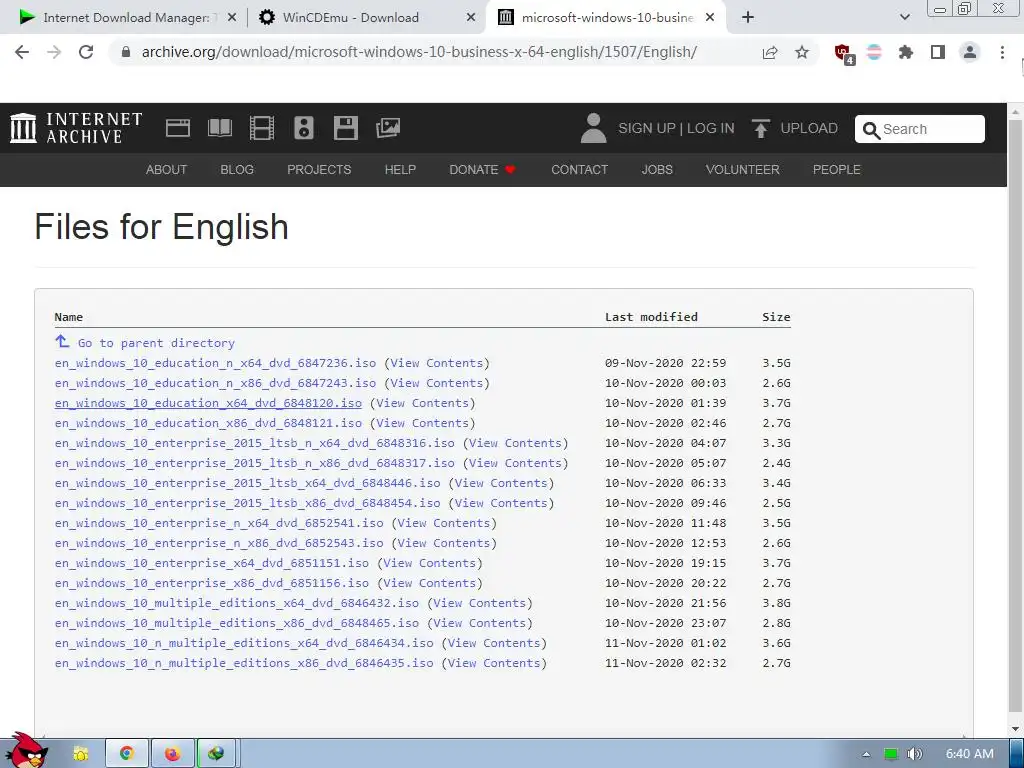Open the Texts book icon

point(219,128)
